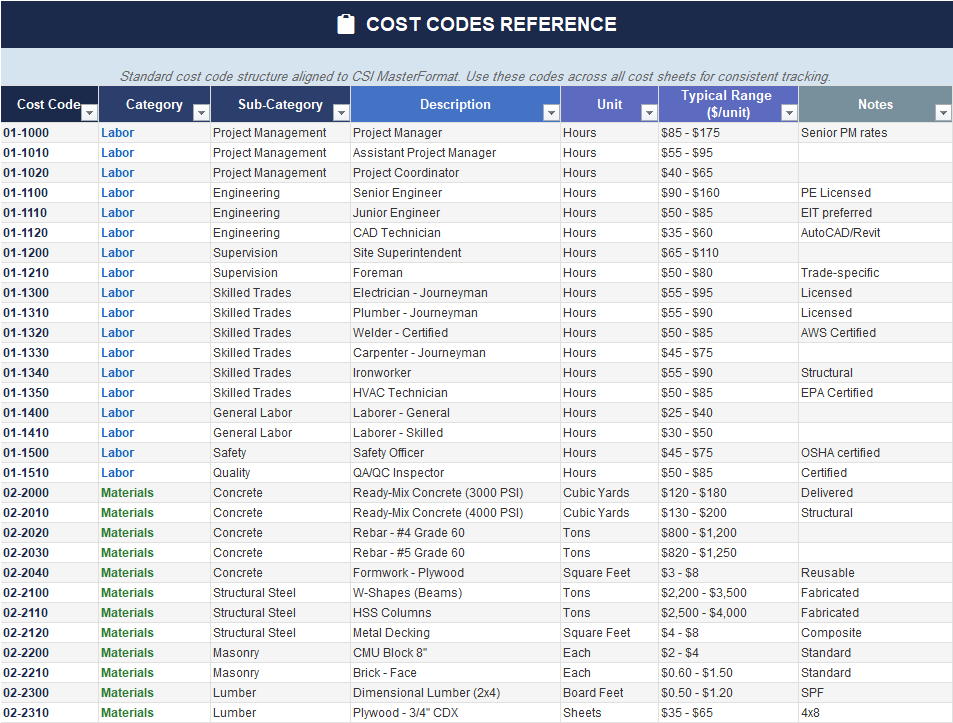Open the Typical Range column filter
This screenshot has height=723, width=953.
789,111
